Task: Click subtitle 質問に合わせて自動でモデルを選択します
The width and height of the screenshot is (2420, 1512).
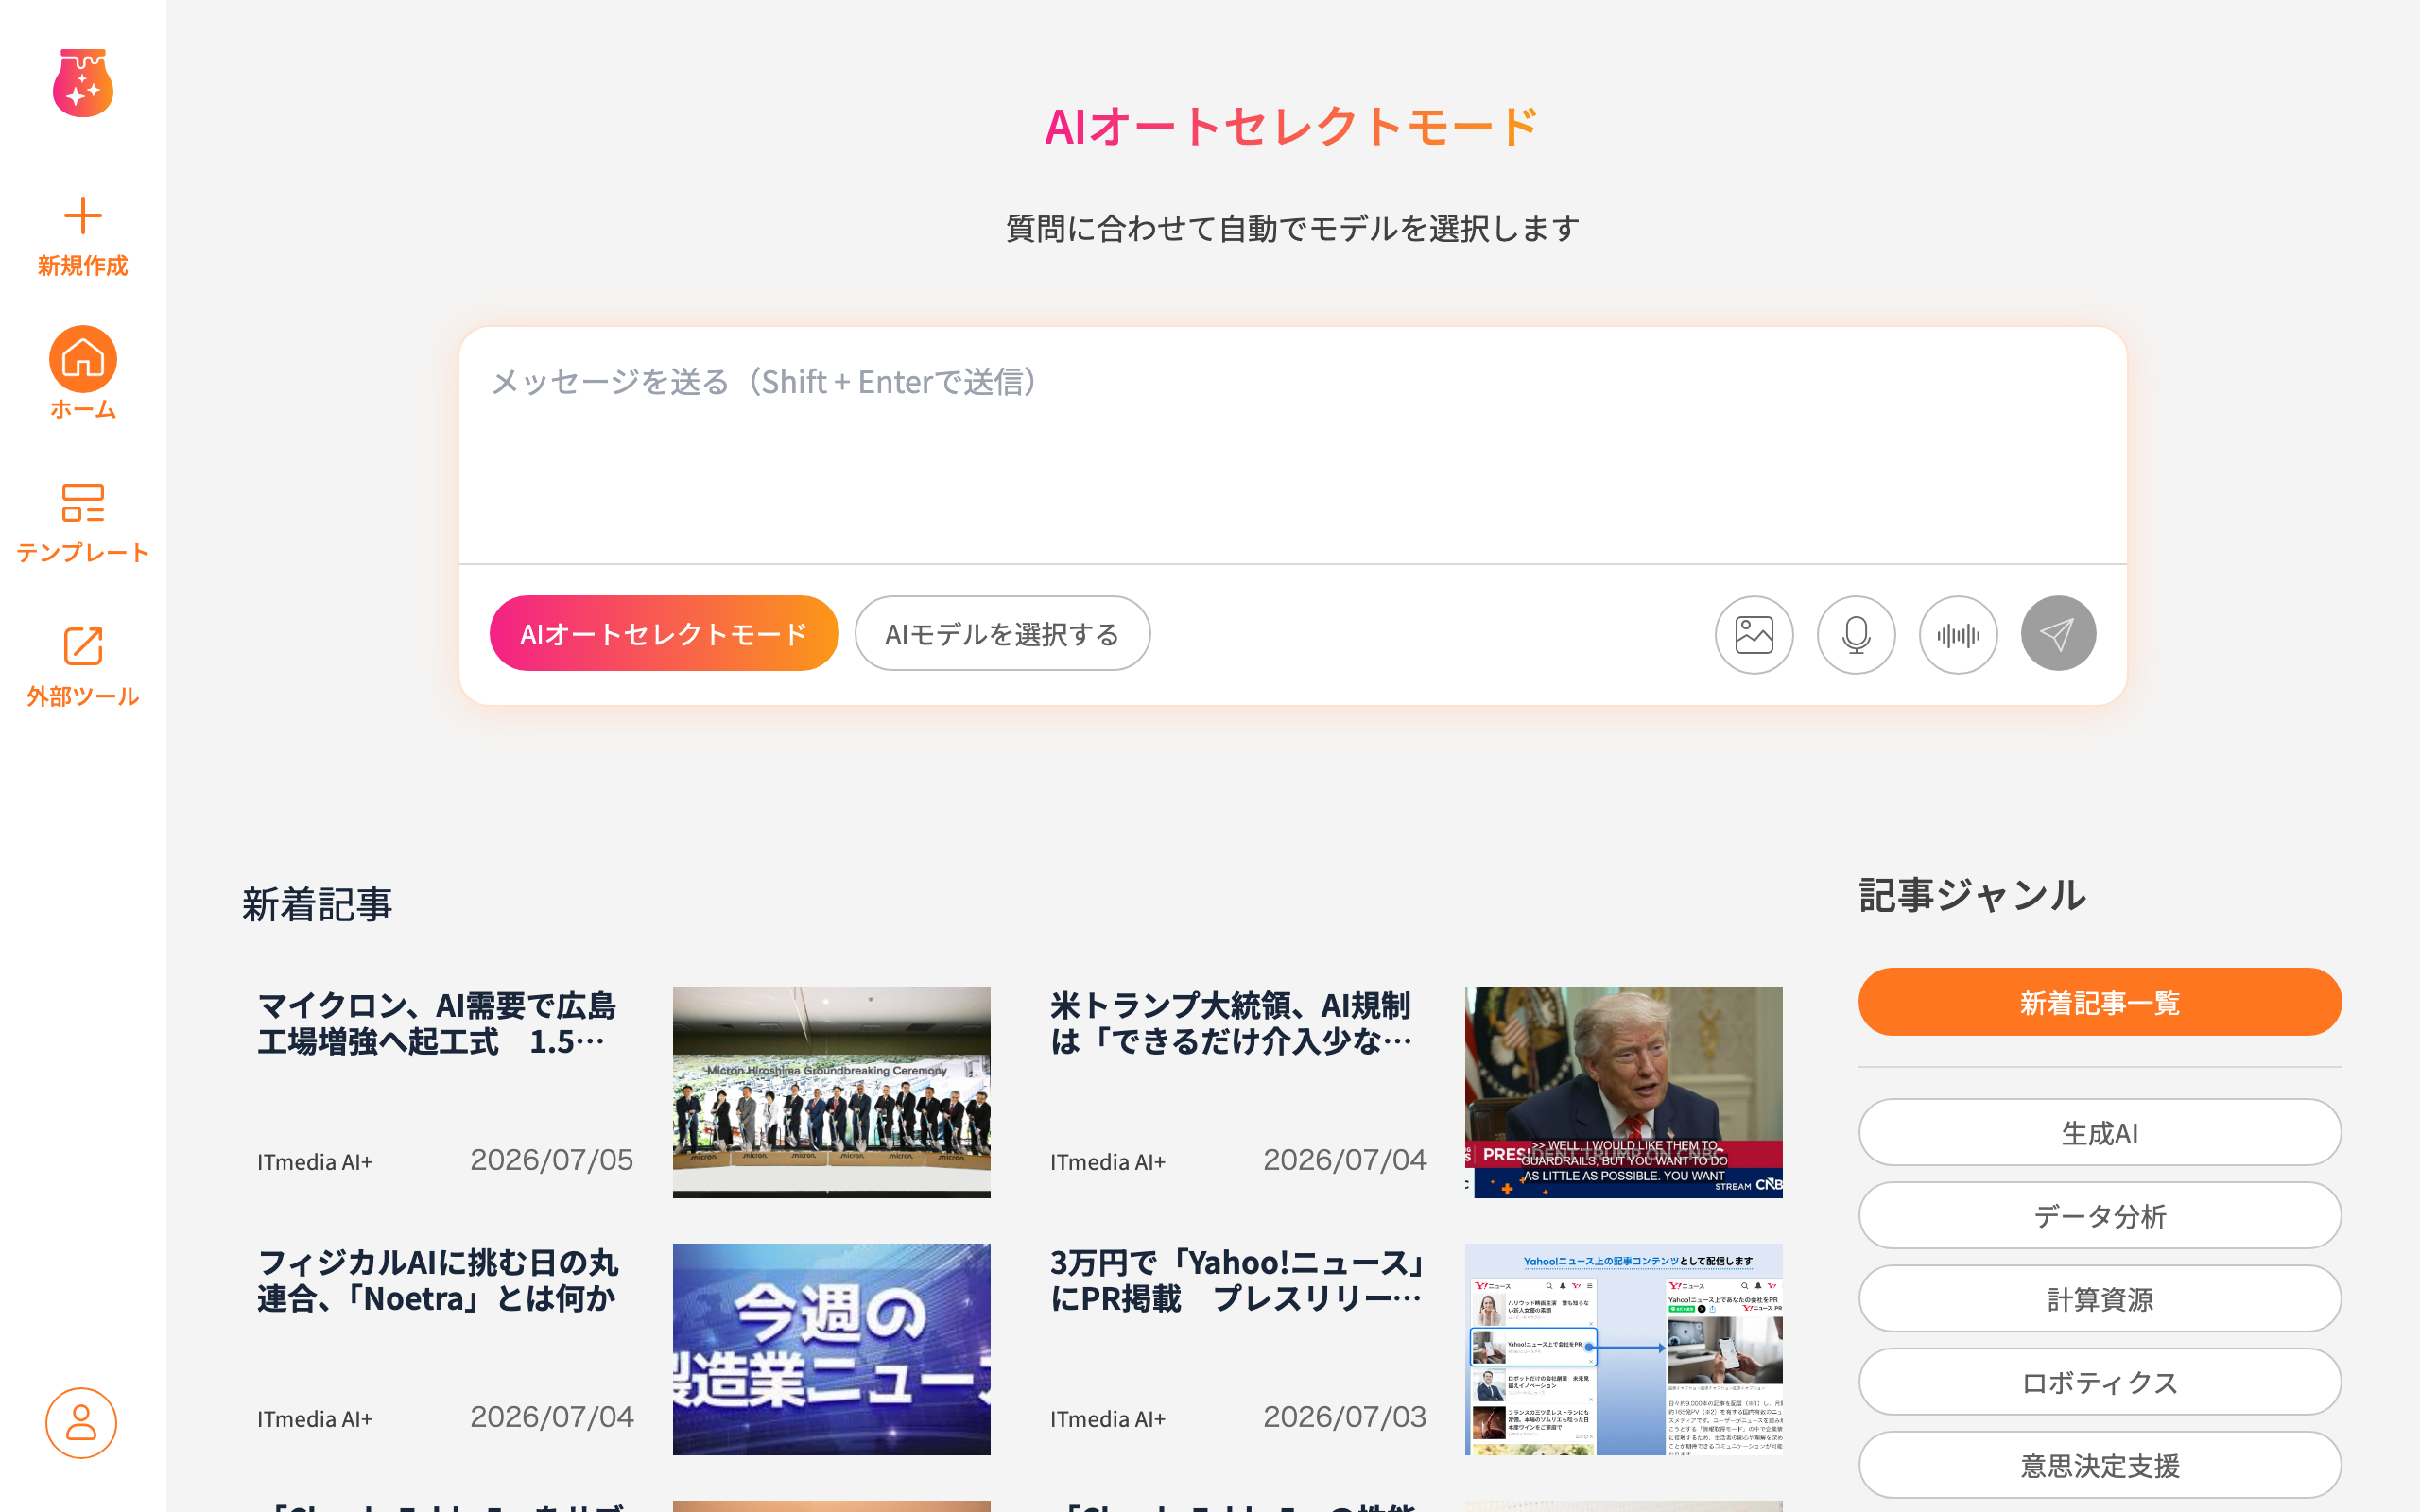Action: coord(1292,228)
